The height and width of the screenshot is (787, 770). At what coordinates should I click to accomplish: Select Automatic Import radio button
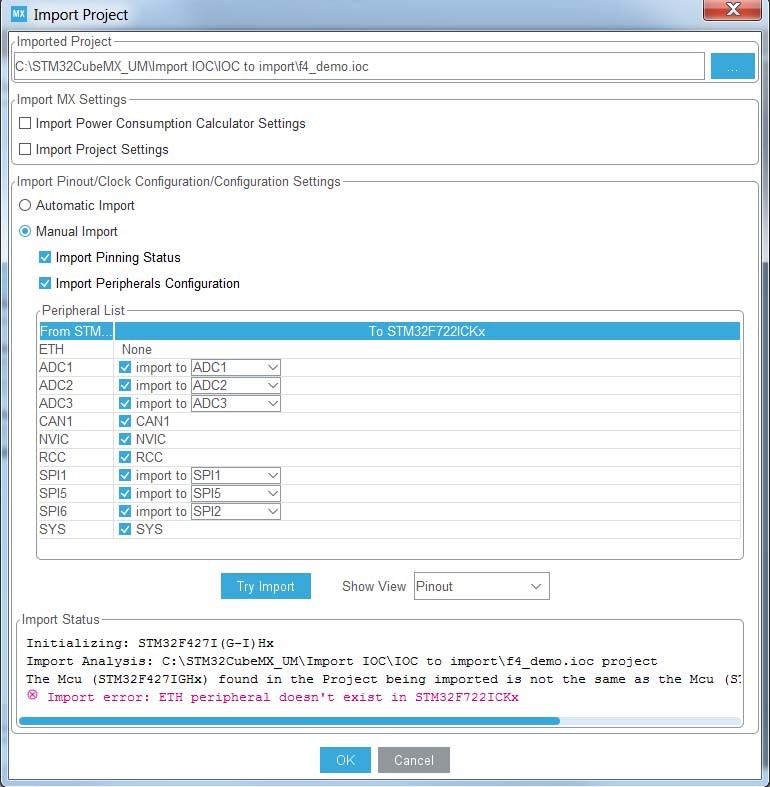tap(25, 205)
